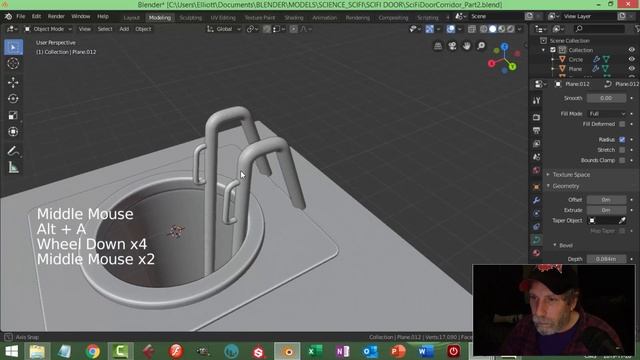
Task: Expand the Texture Space panel
Action: click(x=570, y=175)
